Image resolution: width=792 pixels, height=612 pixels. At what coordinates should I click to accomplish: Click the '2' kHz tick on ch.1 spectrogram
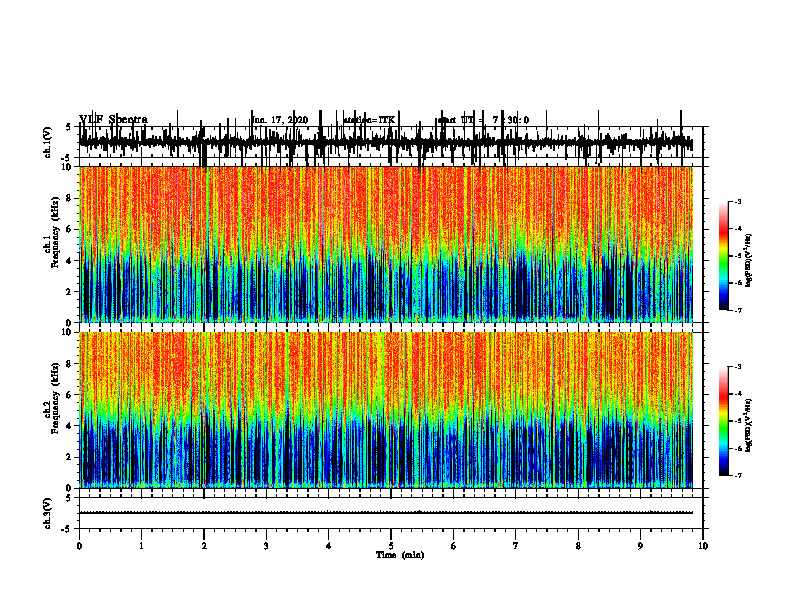point(70,291)
